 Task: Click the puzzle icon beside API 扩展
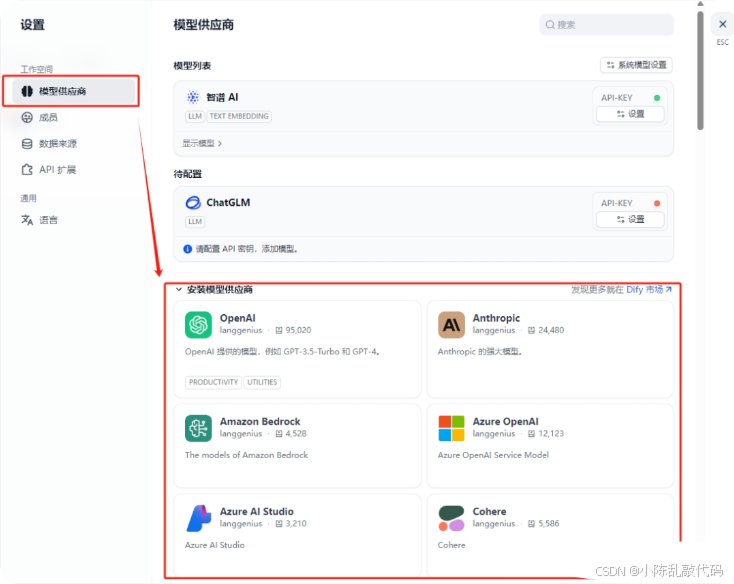tap(27, 169)
